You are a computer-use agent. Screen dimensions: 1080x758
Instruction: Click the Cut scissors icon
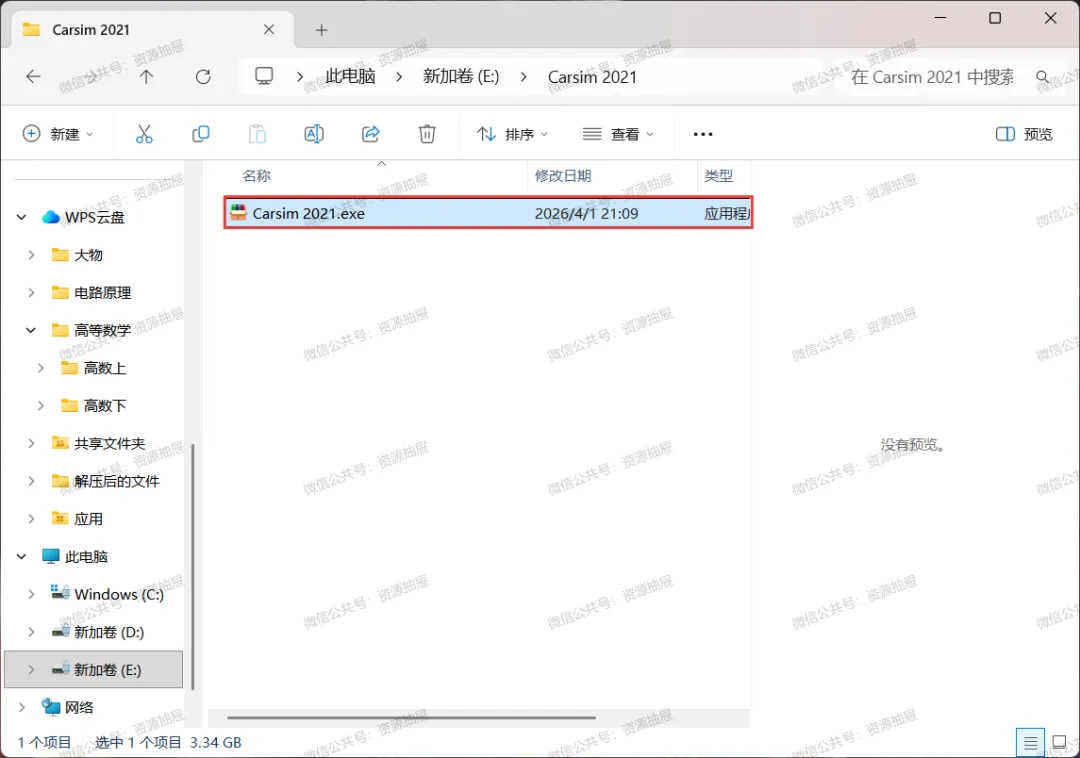pyautogui.click(x=144, y=134)
